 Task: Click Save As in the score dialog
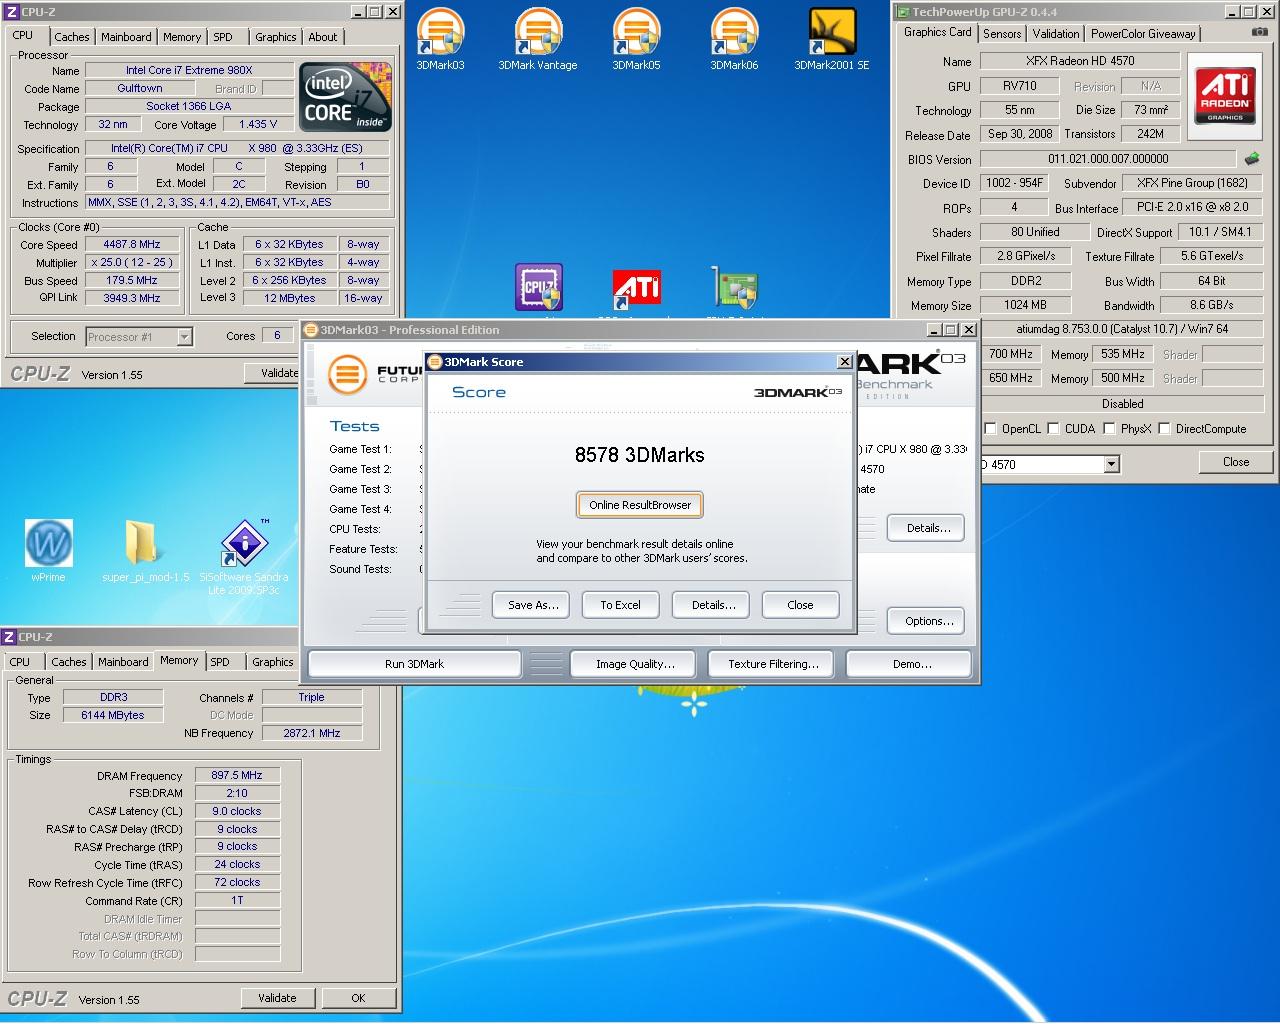(x=532, y=605)
